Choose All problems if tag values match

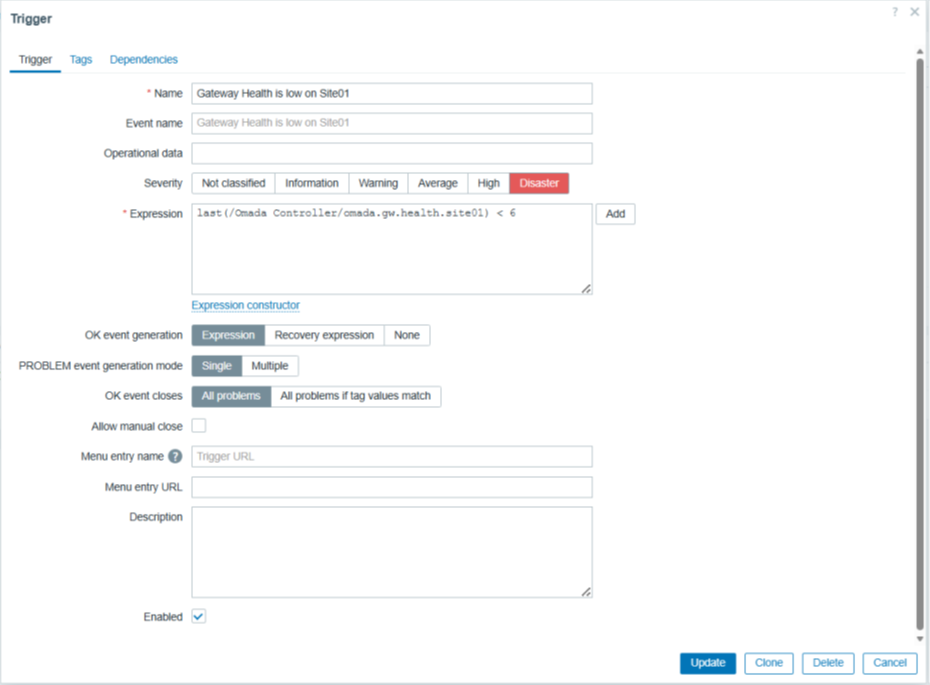(355, 396)
